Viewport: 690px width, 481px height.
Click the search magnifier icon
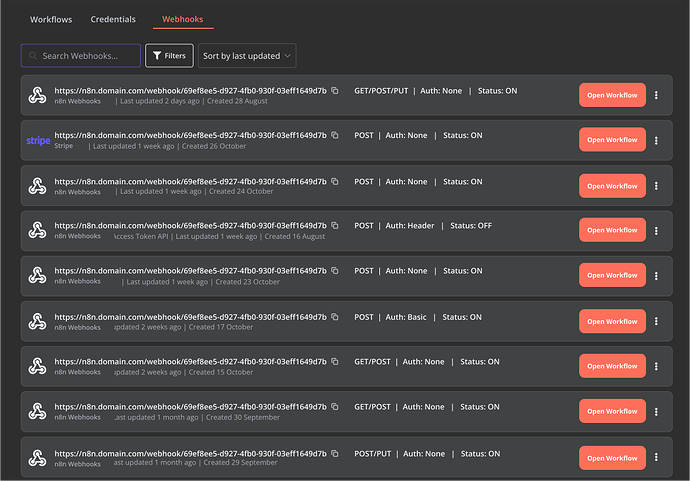(x=33, y=56)
